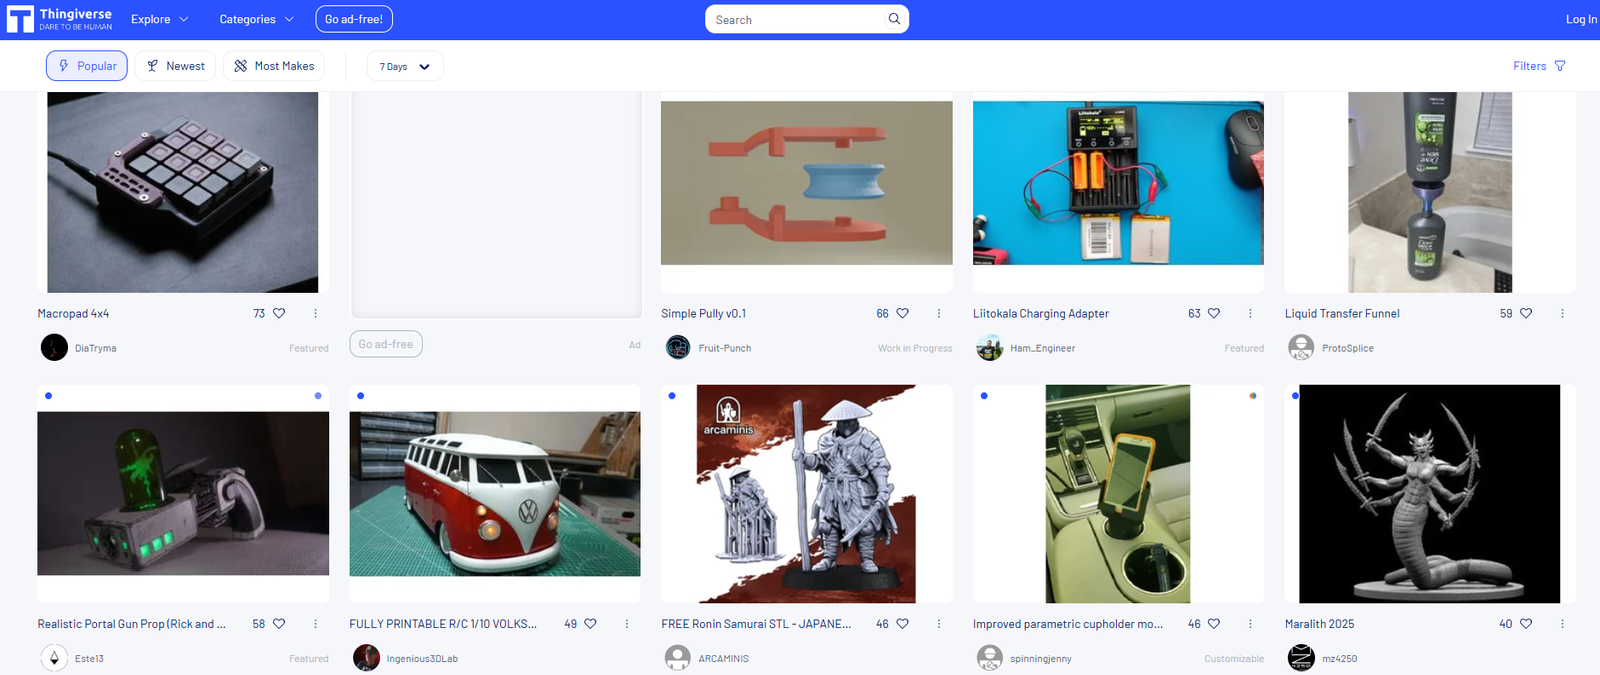
Task: Like FREE Ronin Samurai STL heart
Action: click(902, 623)
